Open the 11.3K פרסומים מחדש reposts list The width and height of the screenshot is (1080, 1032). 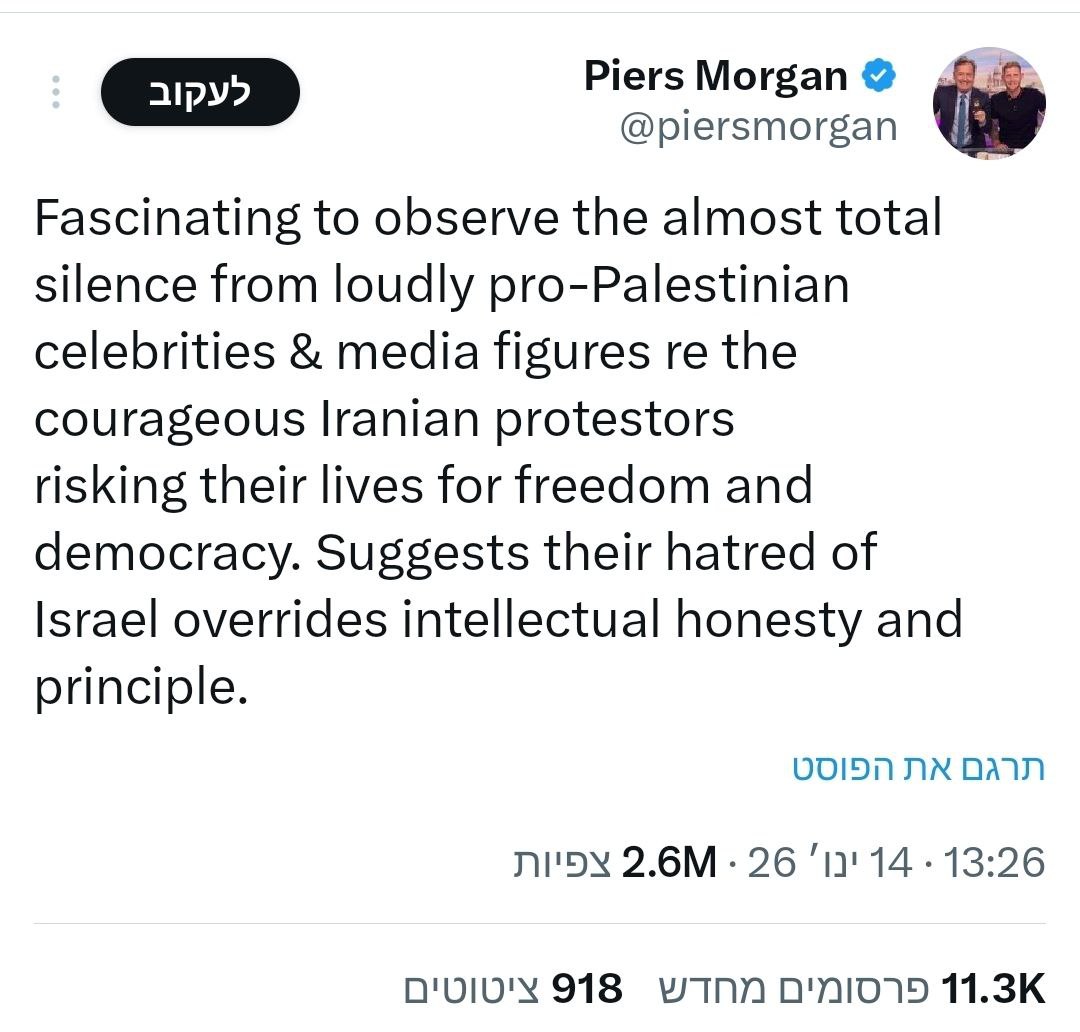coord(852,989)
